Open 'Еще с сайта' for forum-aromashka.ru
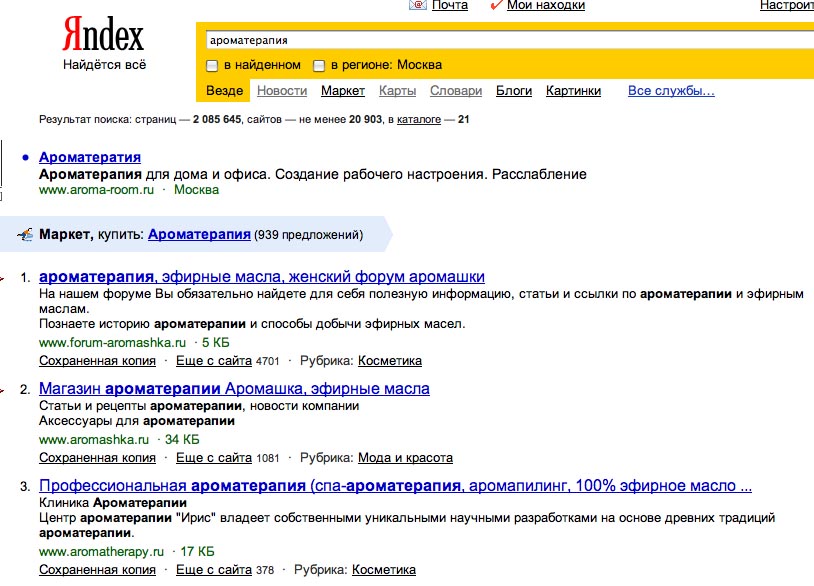Screen dimensions: 814x586 (214, 361)
